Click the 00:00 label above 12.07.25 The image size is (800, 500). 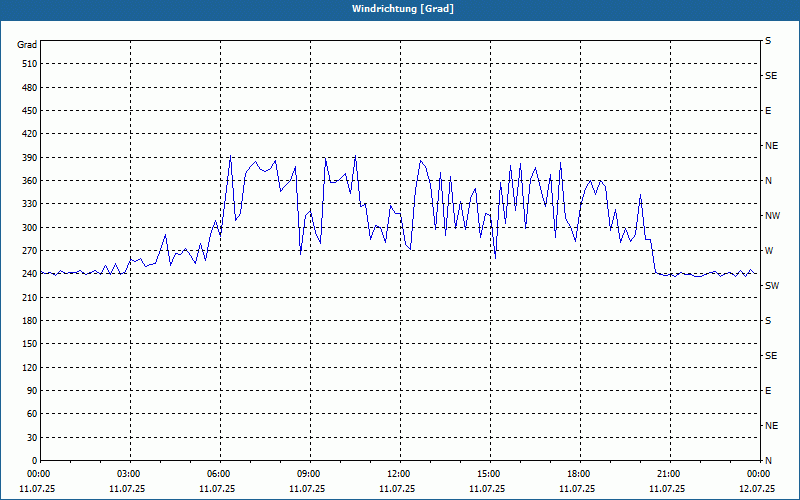(x=757, y=474)
